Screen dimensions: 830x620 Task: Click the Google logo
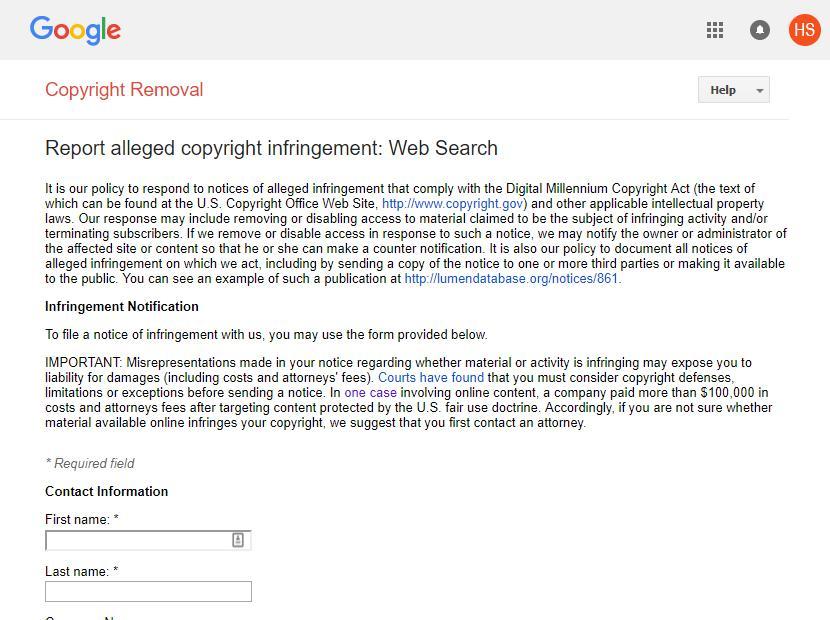(x=75, y=30)
